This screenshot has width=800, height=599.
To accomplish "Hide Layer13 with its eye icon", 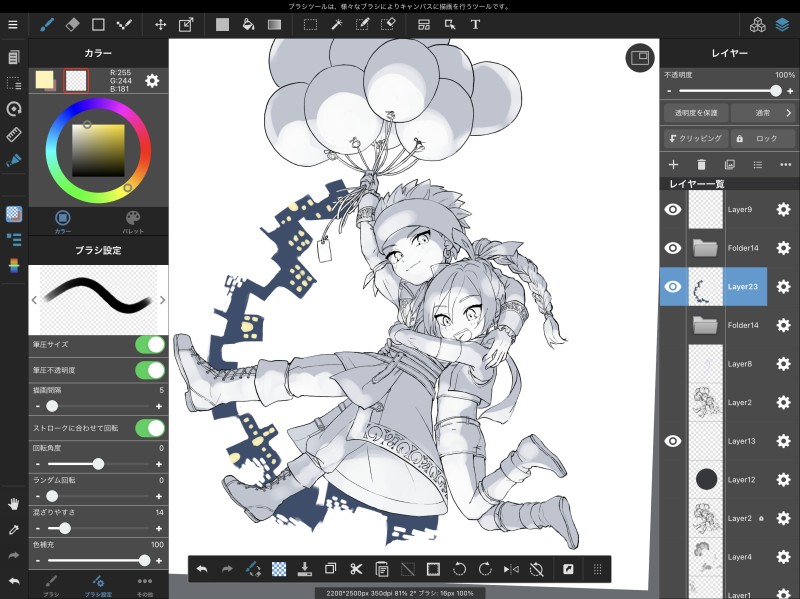I will (x=673, y=441).
